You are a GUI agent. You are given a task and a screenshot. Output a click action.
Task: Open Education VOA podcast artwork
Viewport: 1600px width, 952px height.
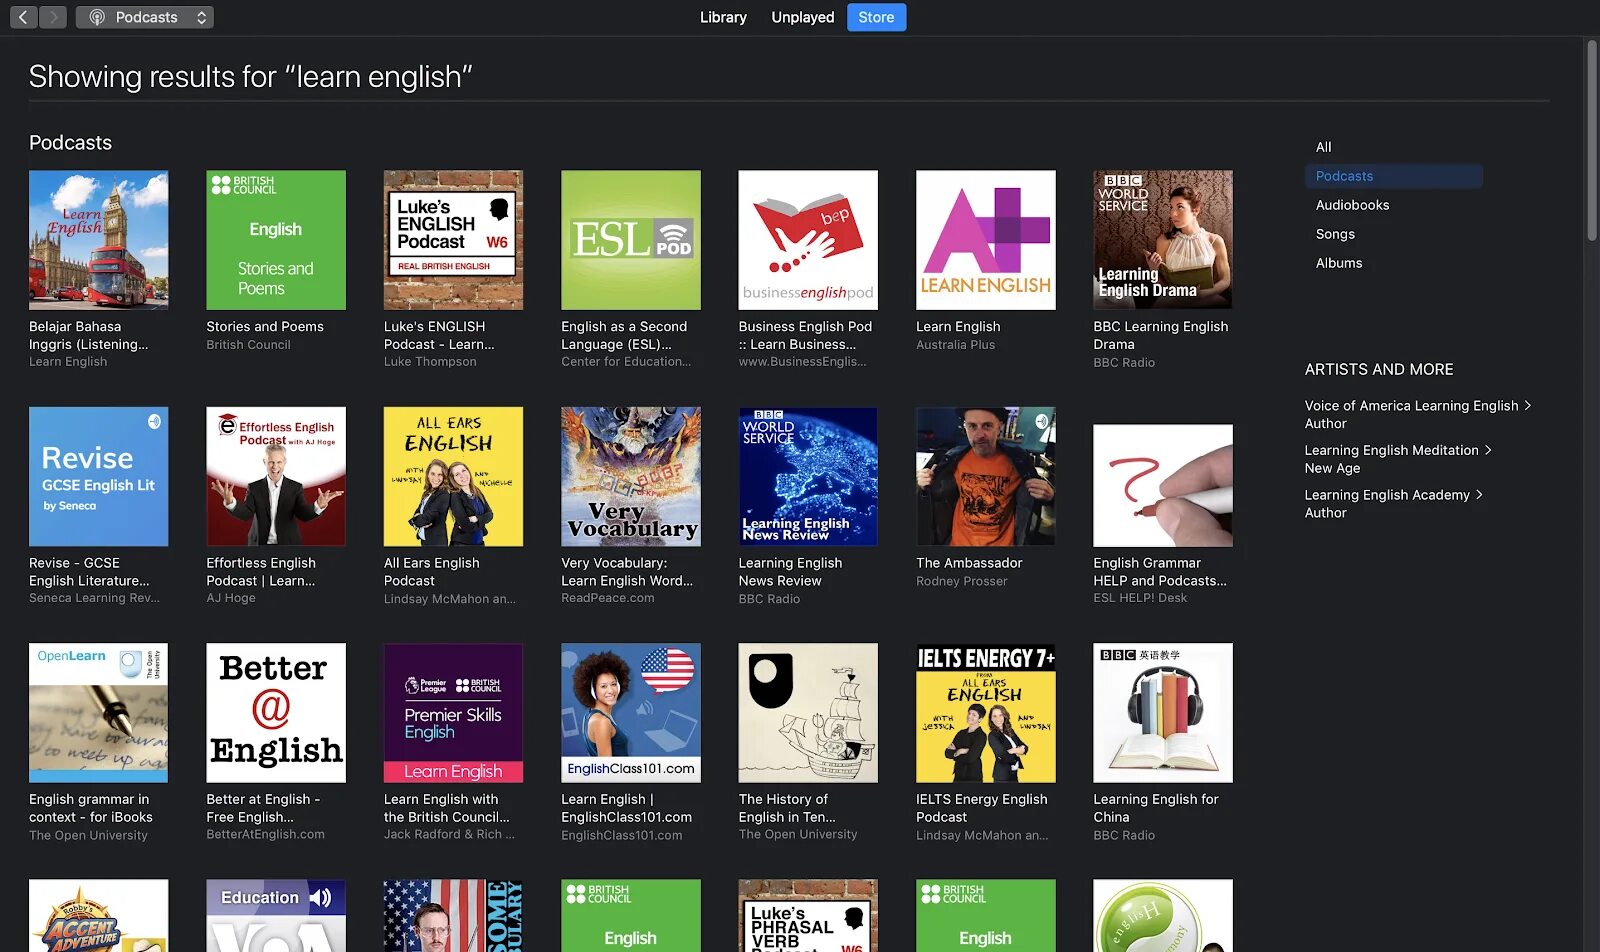(276, 915)
